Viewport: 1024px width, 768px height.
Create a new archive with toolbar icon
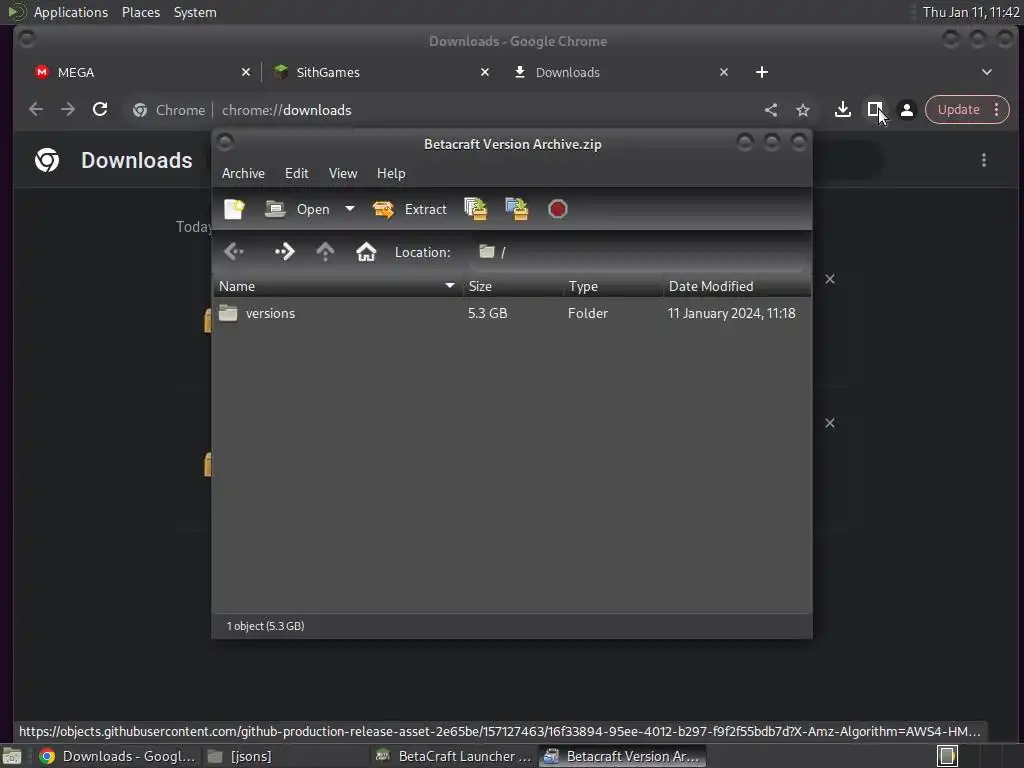pyautogui.click(x=234, y=210)
